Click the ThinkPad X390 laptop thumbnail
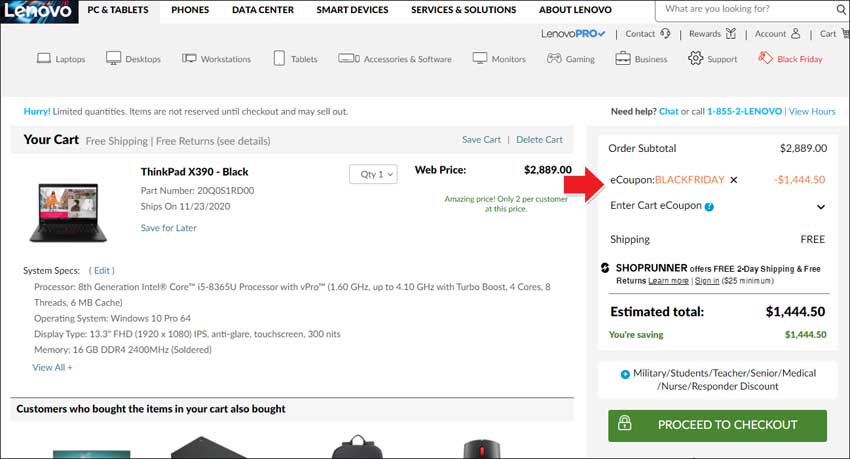This screenshot has width=850, height=459. coord(68,212)
